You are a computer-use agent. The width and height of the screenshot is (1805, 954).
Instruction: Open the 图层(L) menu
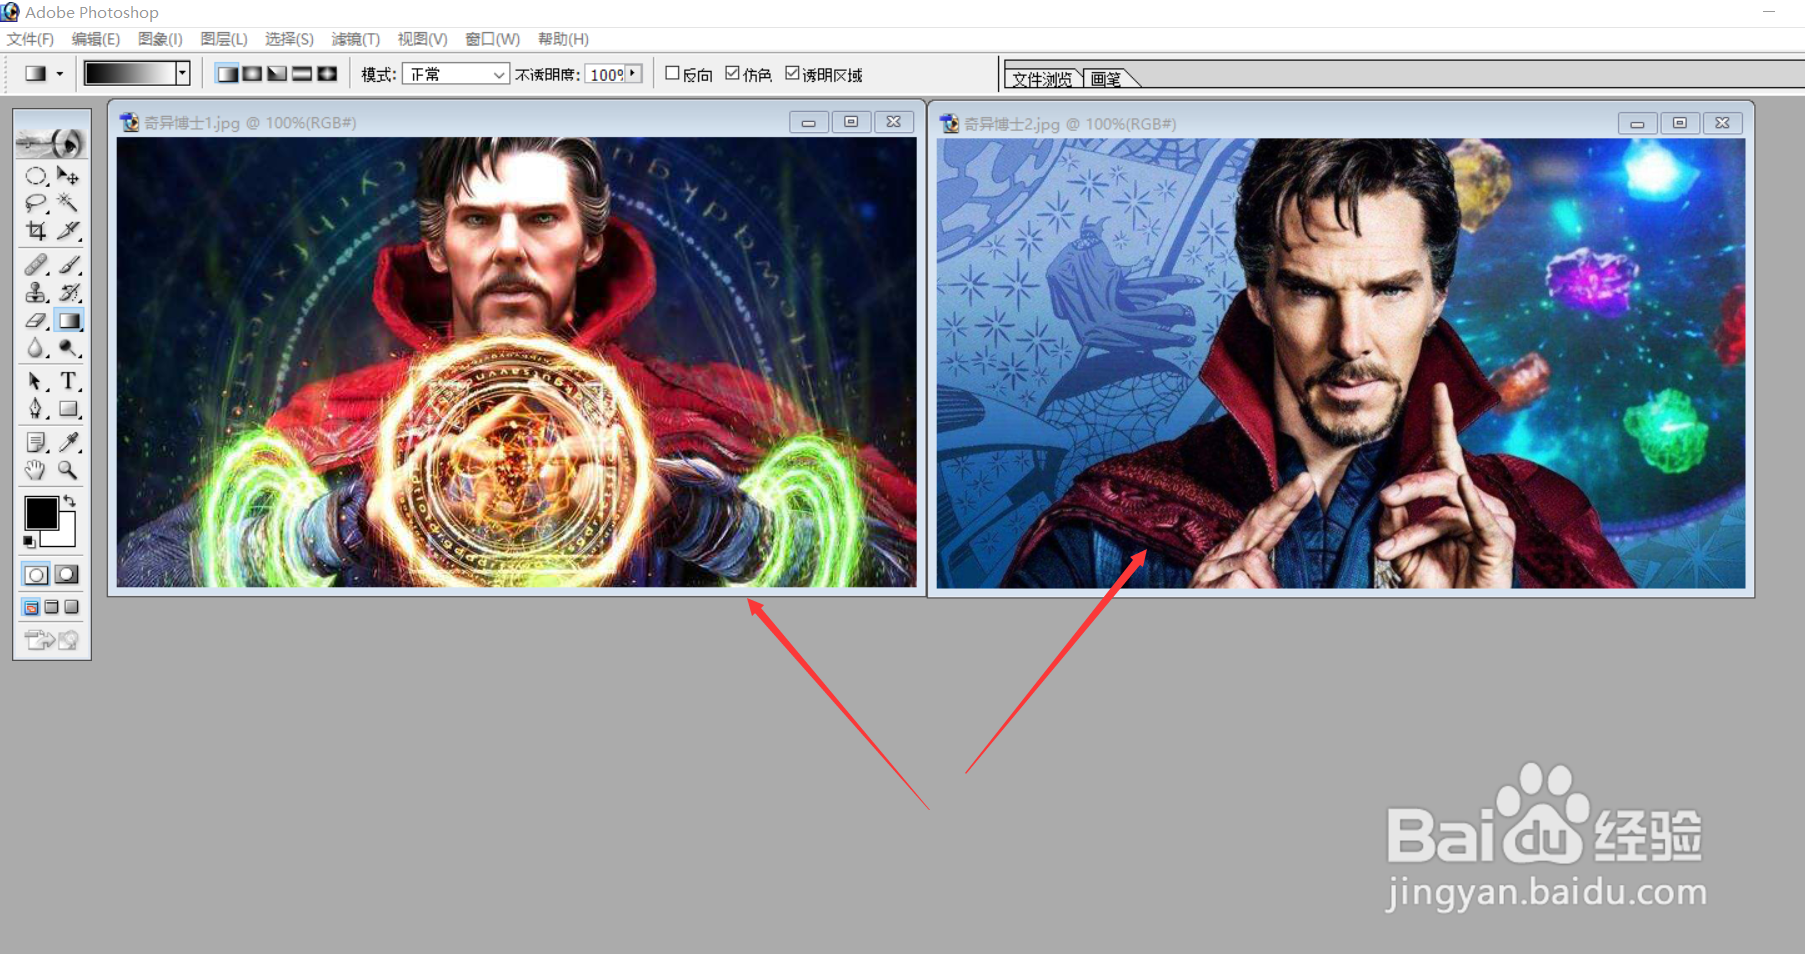(x=224, y=39)
